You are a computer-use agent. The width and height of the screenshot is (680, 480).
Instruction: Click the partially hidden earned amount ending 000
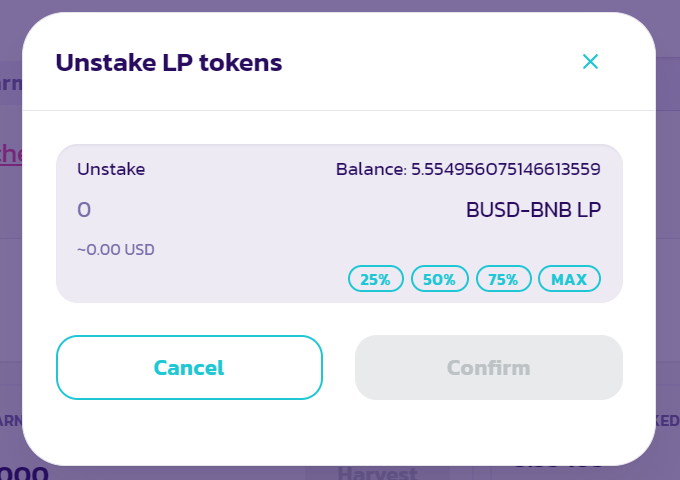point(24,473)
